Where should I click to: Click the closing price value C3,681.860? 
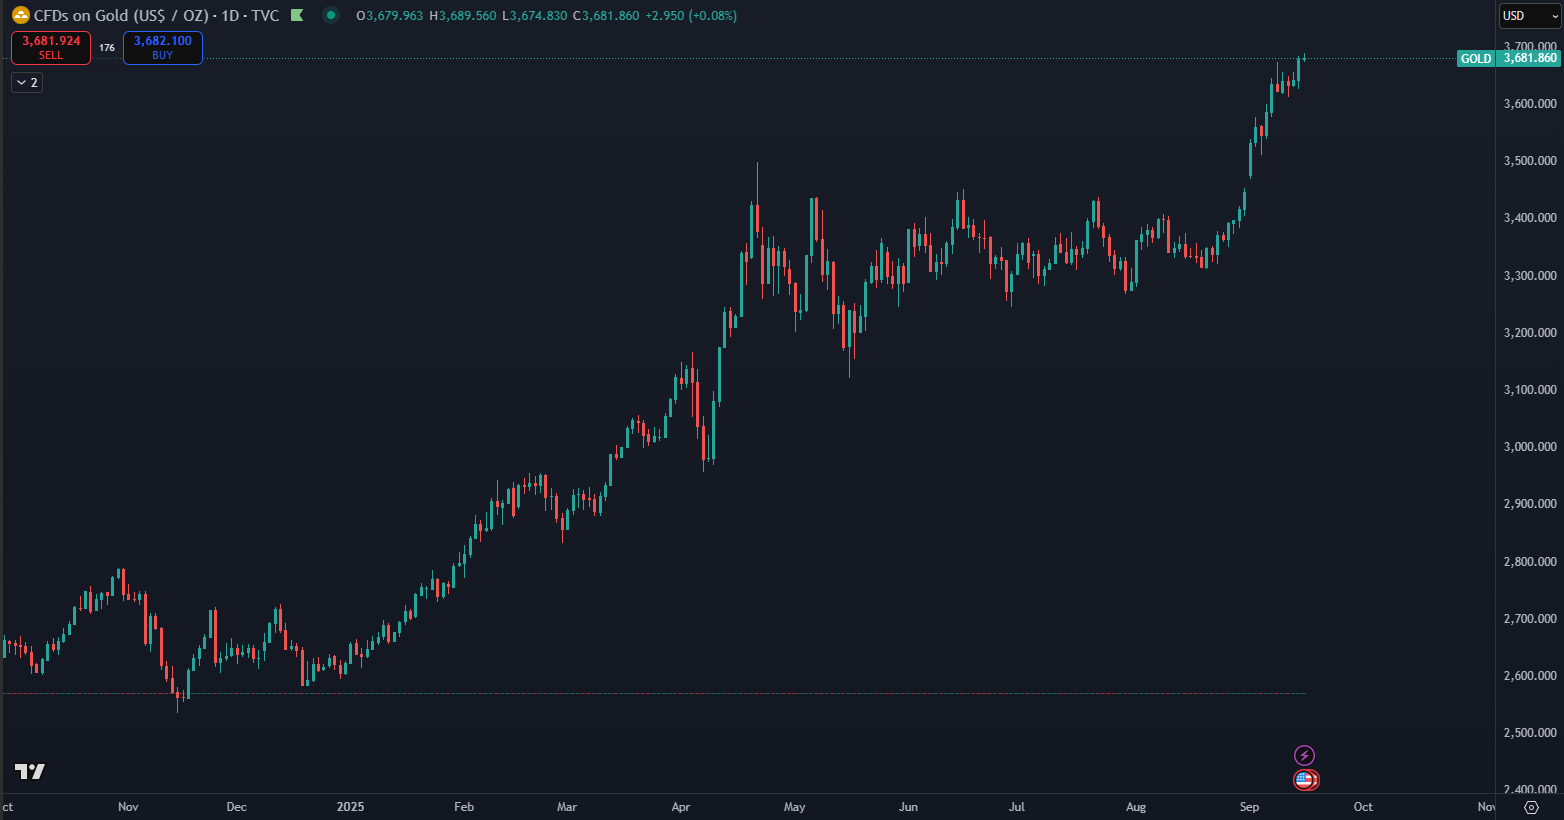tap(606, 16)
